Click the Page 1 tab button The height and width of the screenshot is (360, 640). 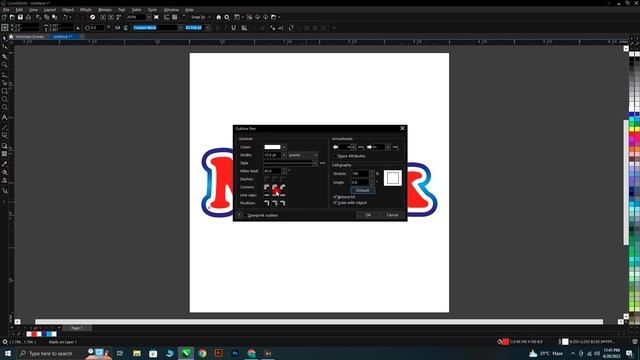click(x=76, y=328)
